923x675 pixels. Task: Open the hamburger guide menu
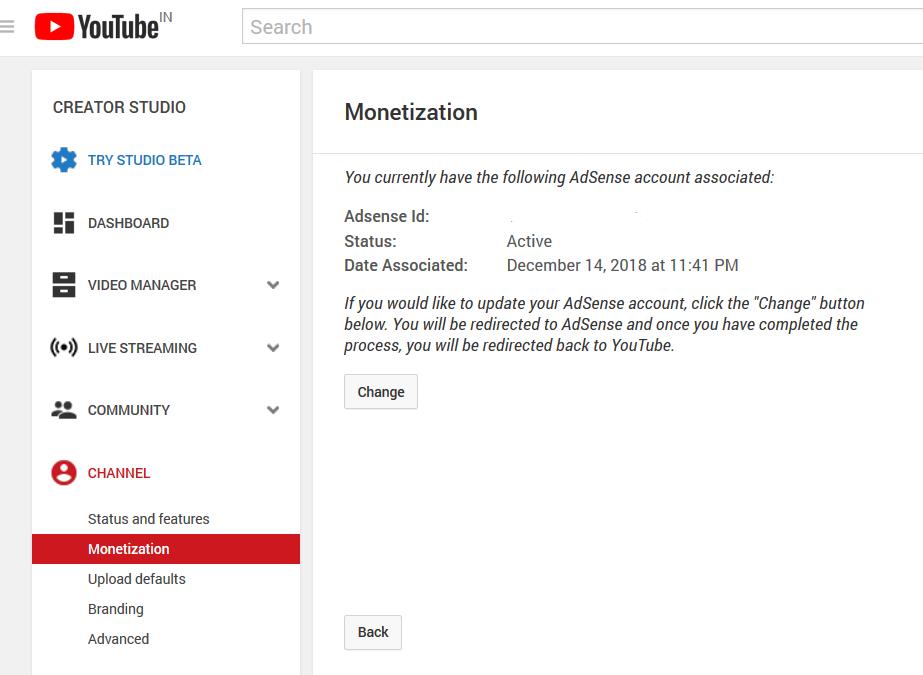[6, 26]
